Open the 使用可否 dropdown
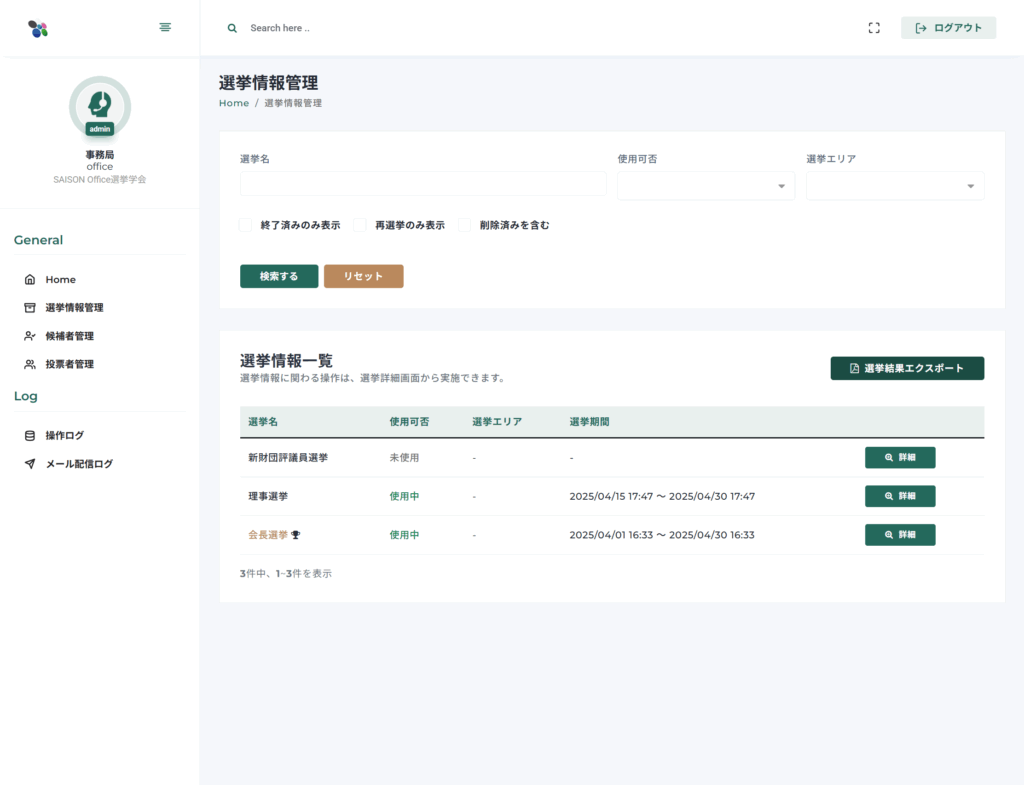Viewport: 1024px width, 785px height. click(706, 186)
